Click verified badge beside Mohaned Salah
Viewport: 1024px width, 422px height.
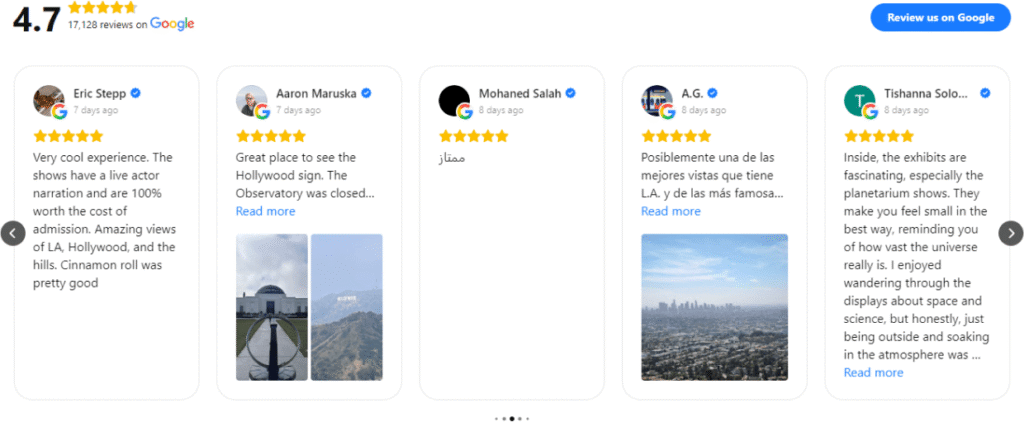(x=570, y=93)
